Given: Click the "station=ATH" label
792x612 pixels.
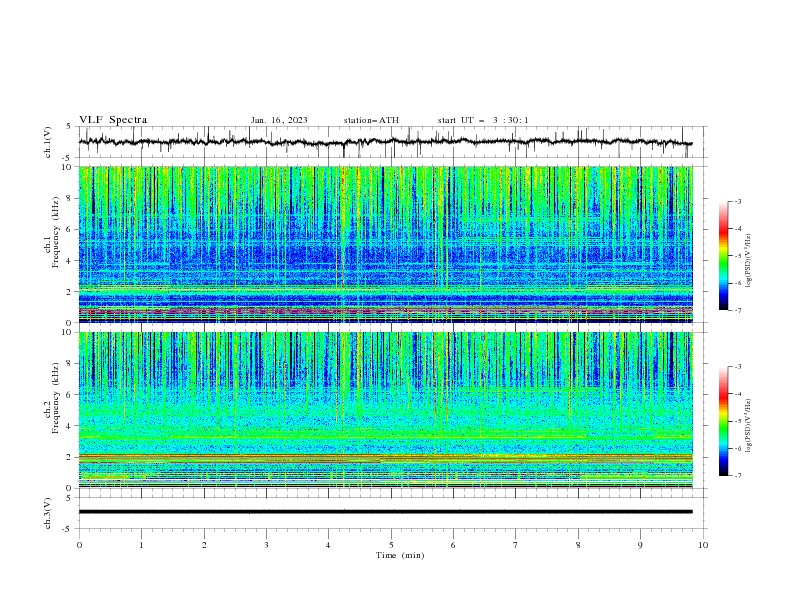Looking at the screenshot, I should pos(371,120).
